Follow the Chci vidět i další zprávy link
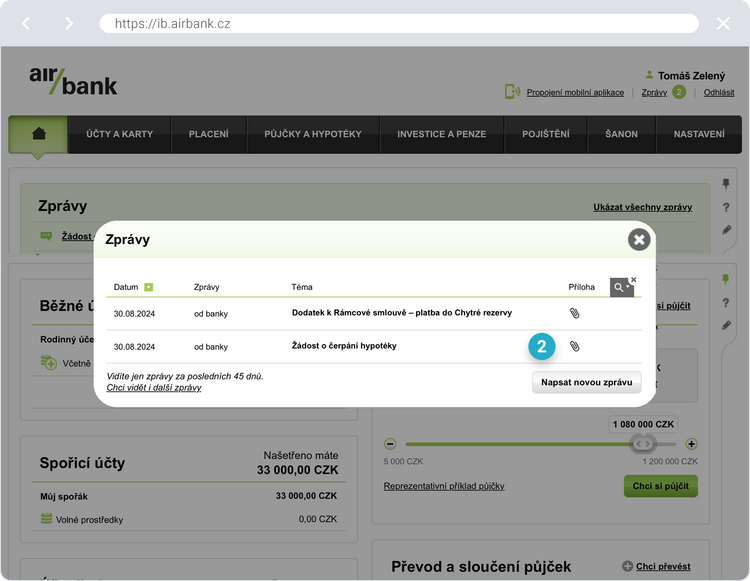The height and width of the screenshot is (581, 750). pyautogui.click(x=154, y=388)
